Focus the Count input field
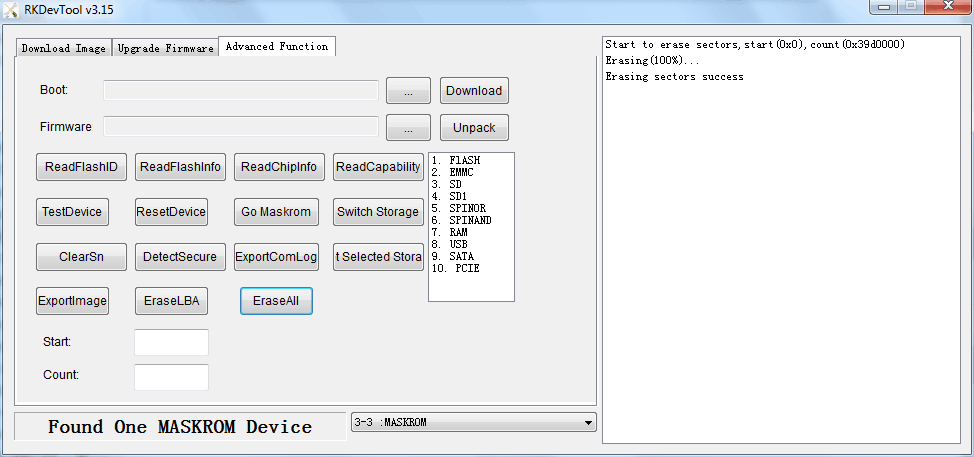This screenshot has height=457, width=974. [171, 377]
